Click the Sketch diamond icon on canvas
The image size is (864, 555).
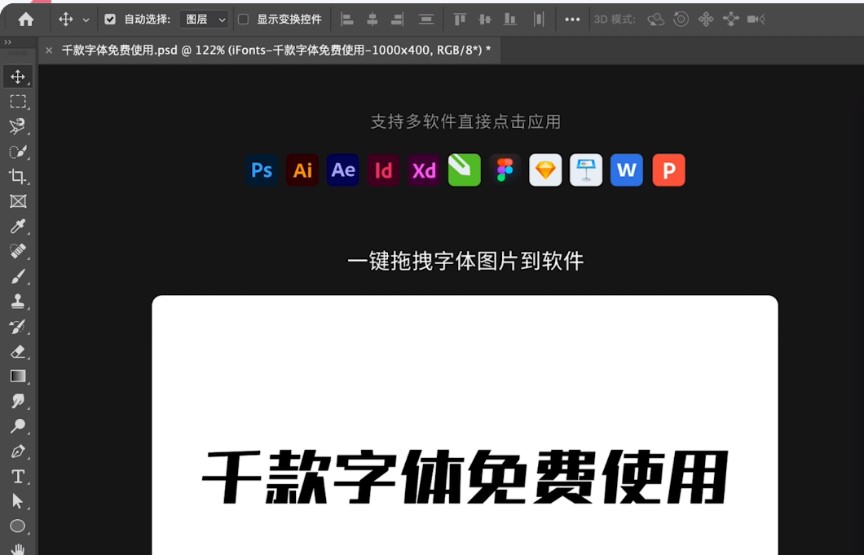(546, 170)
